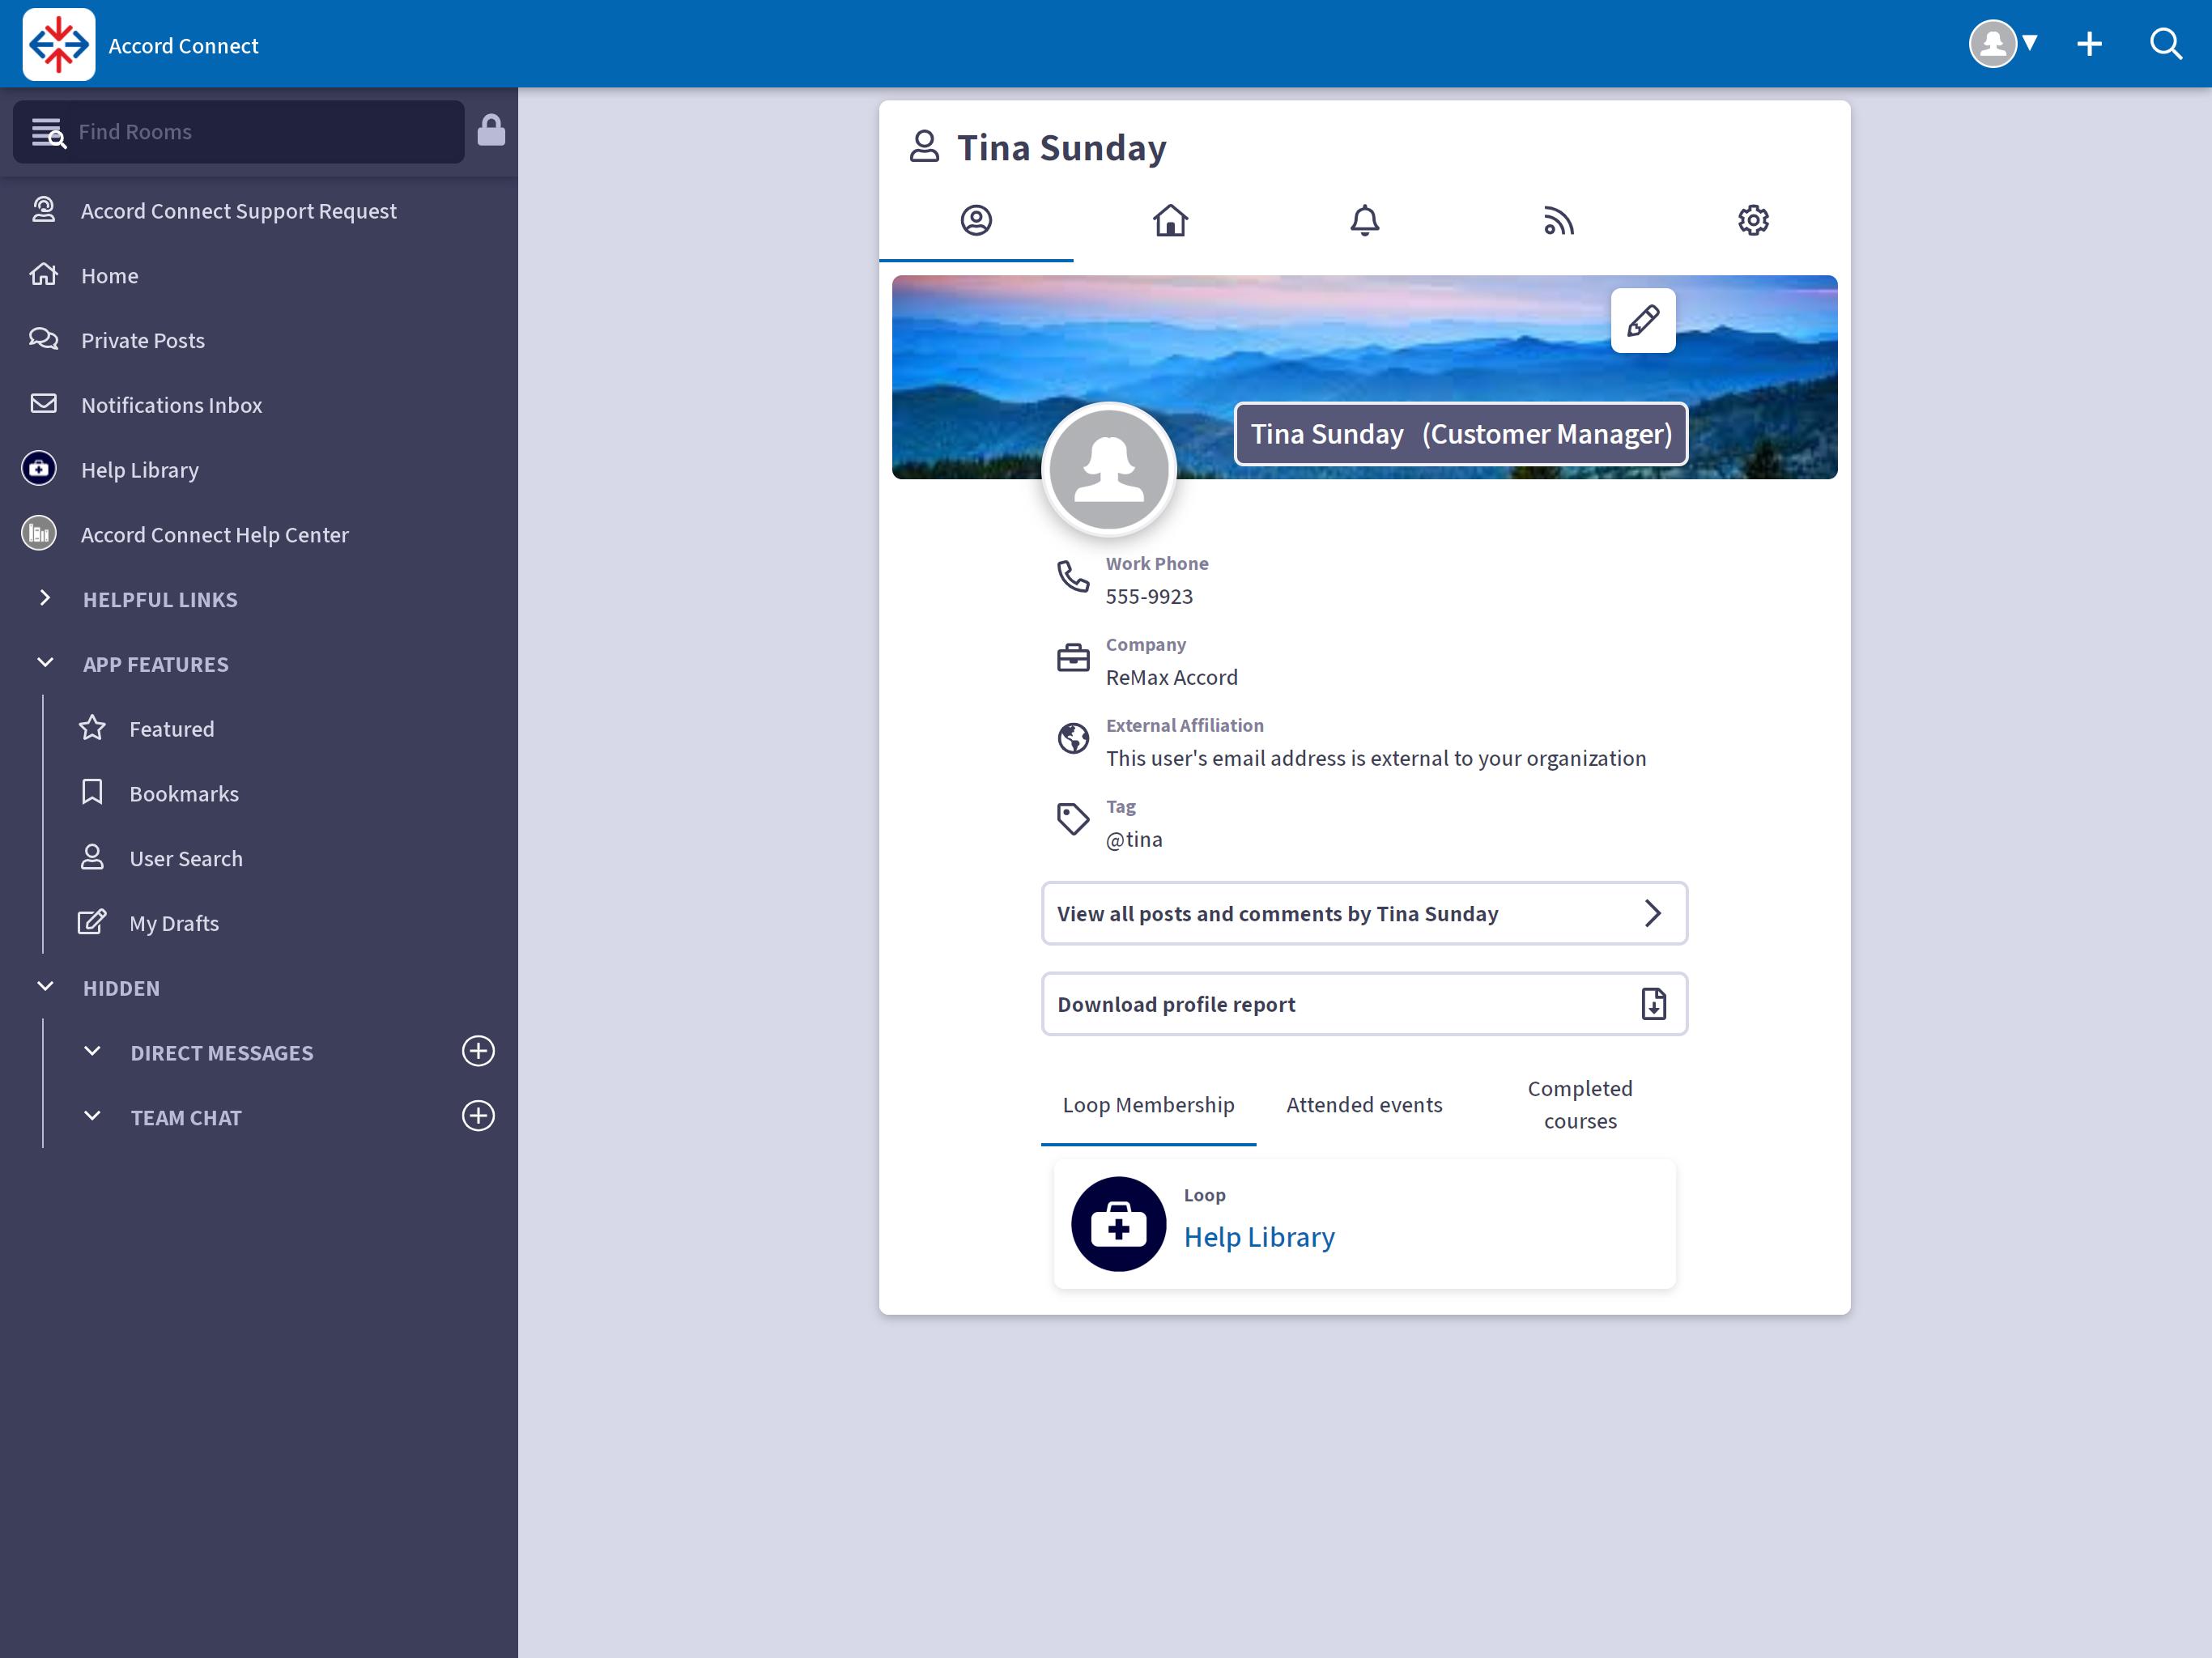This screenshot has width=2212, height=1658.
Task: Edit profile with the pencil button
Action: point(1643,321)
